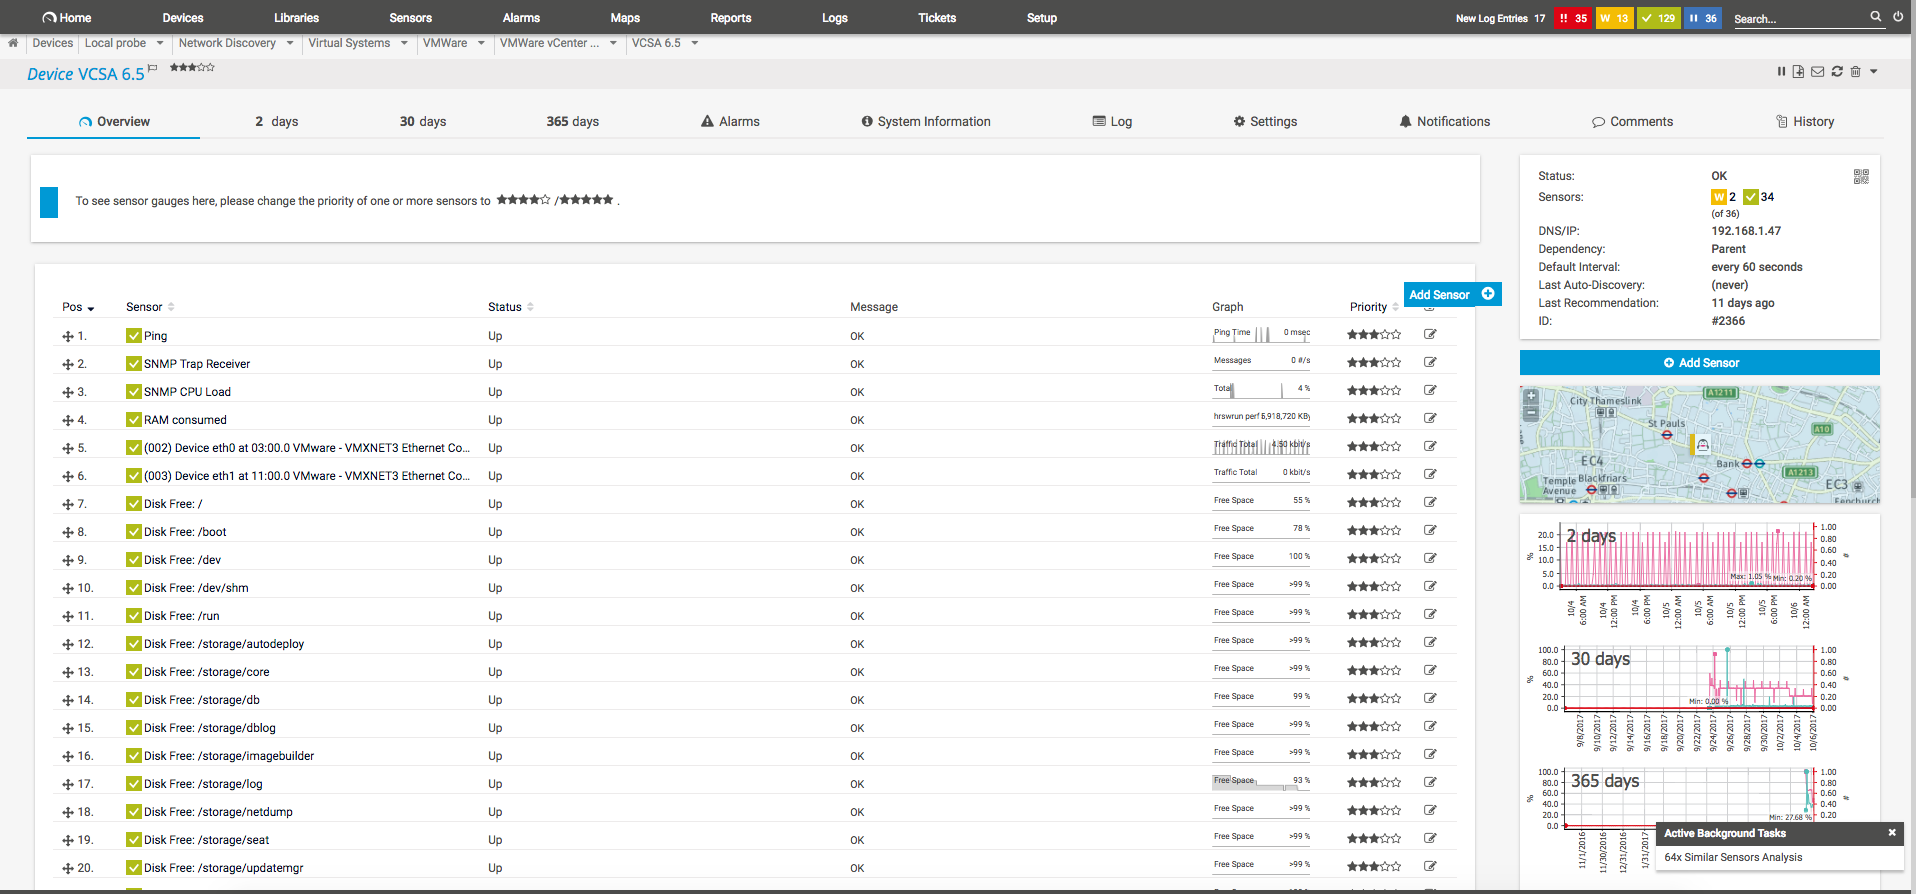Expand the Virtual Systems breadcrumb dropdown

(x=404, y=43)
